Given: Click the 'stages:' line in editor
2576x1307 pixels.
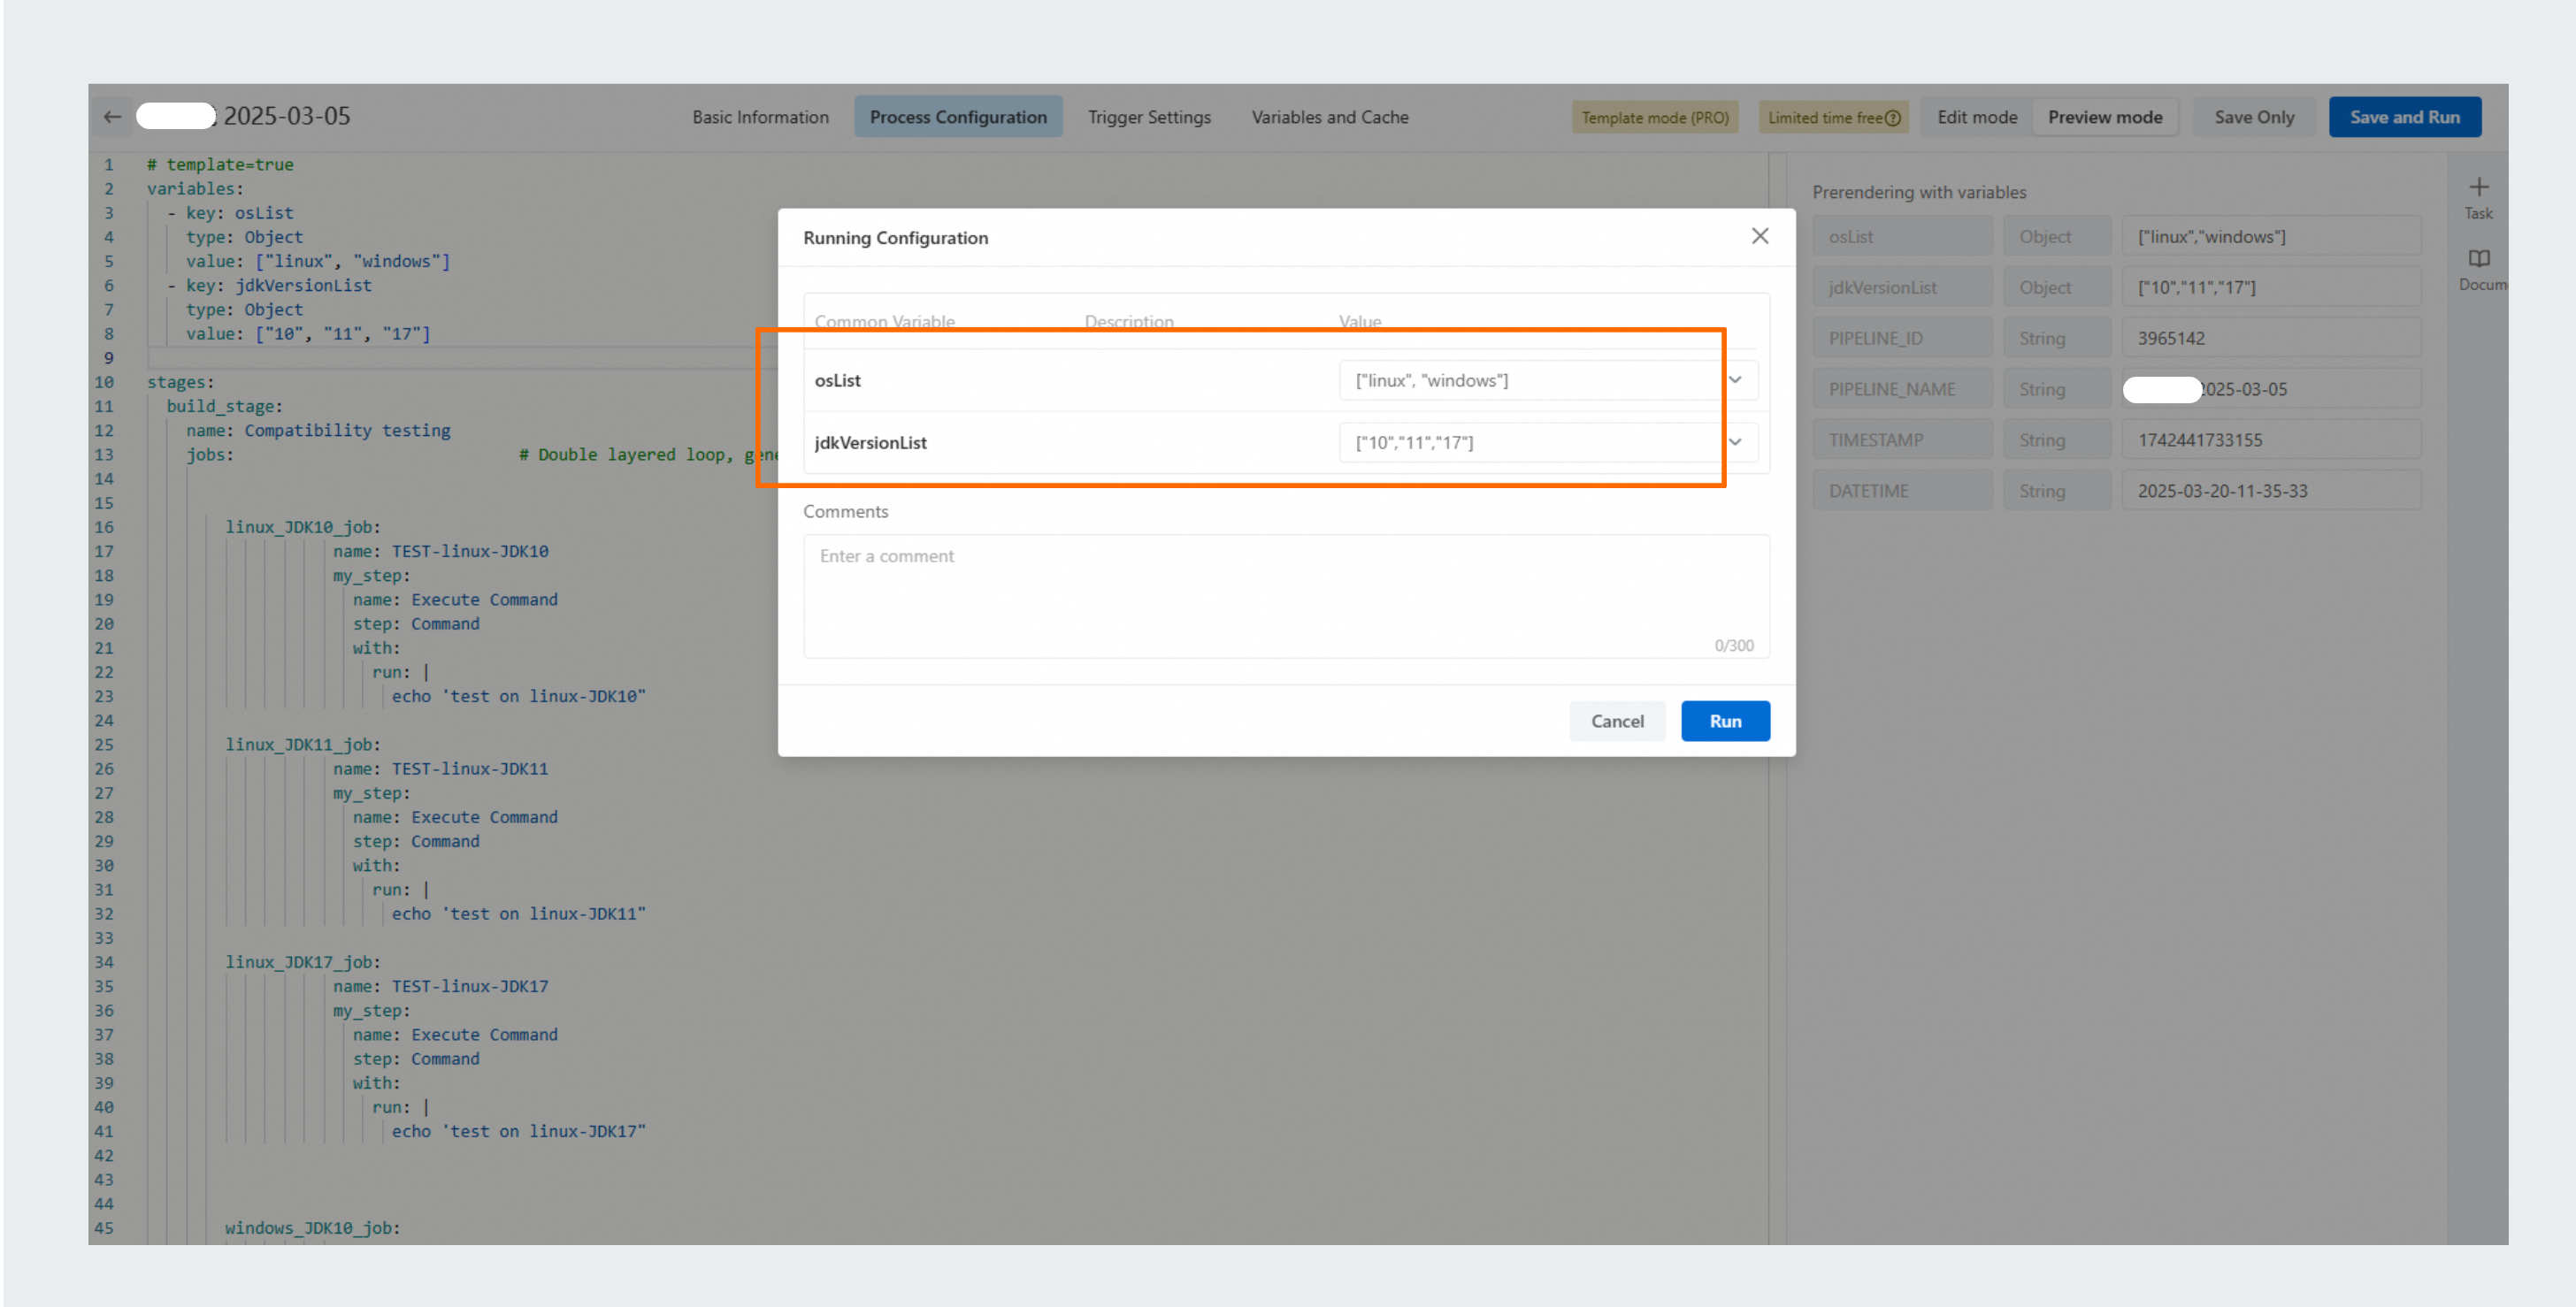Looking at the screenshot, I should 181,382.
